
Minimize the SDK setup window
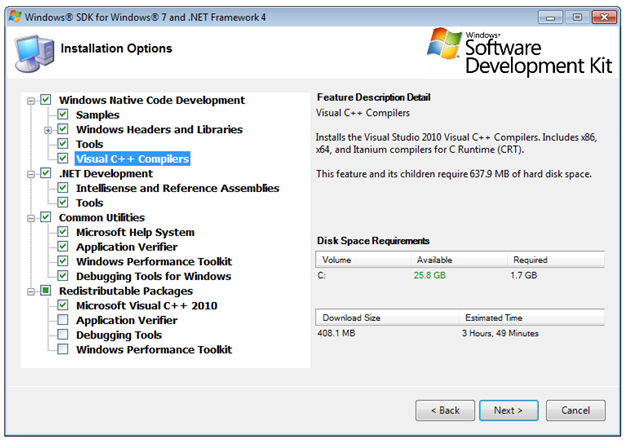550,17
